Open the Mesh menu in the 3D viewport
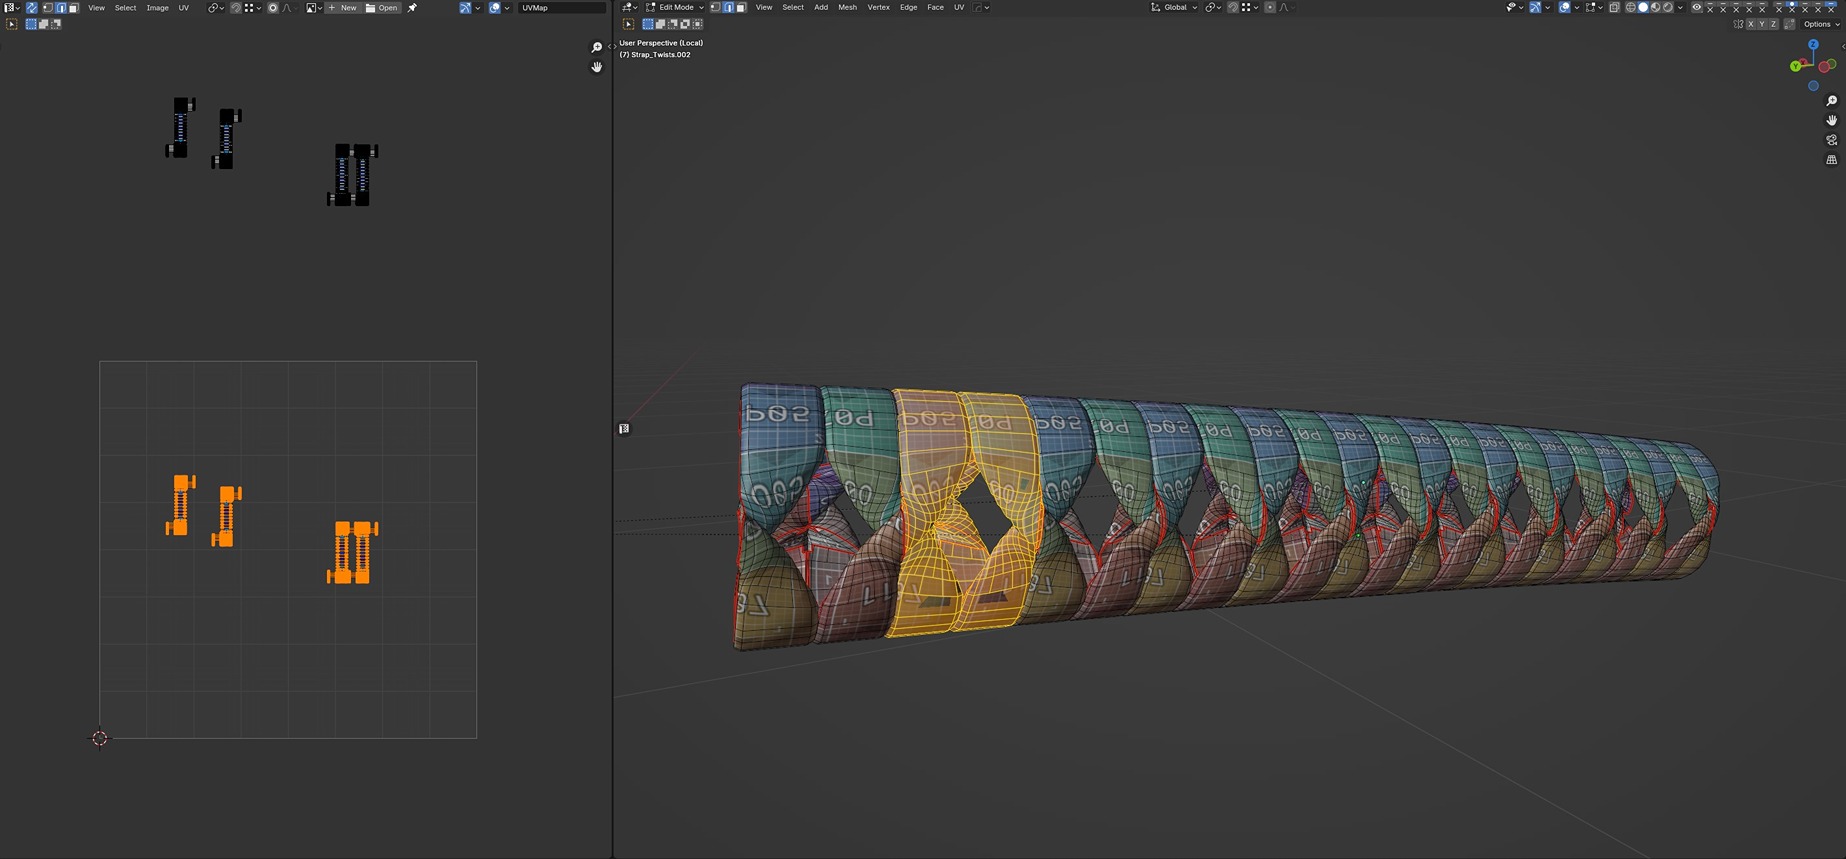Viewport: 1846px width, 859px height. pos(847,8)
